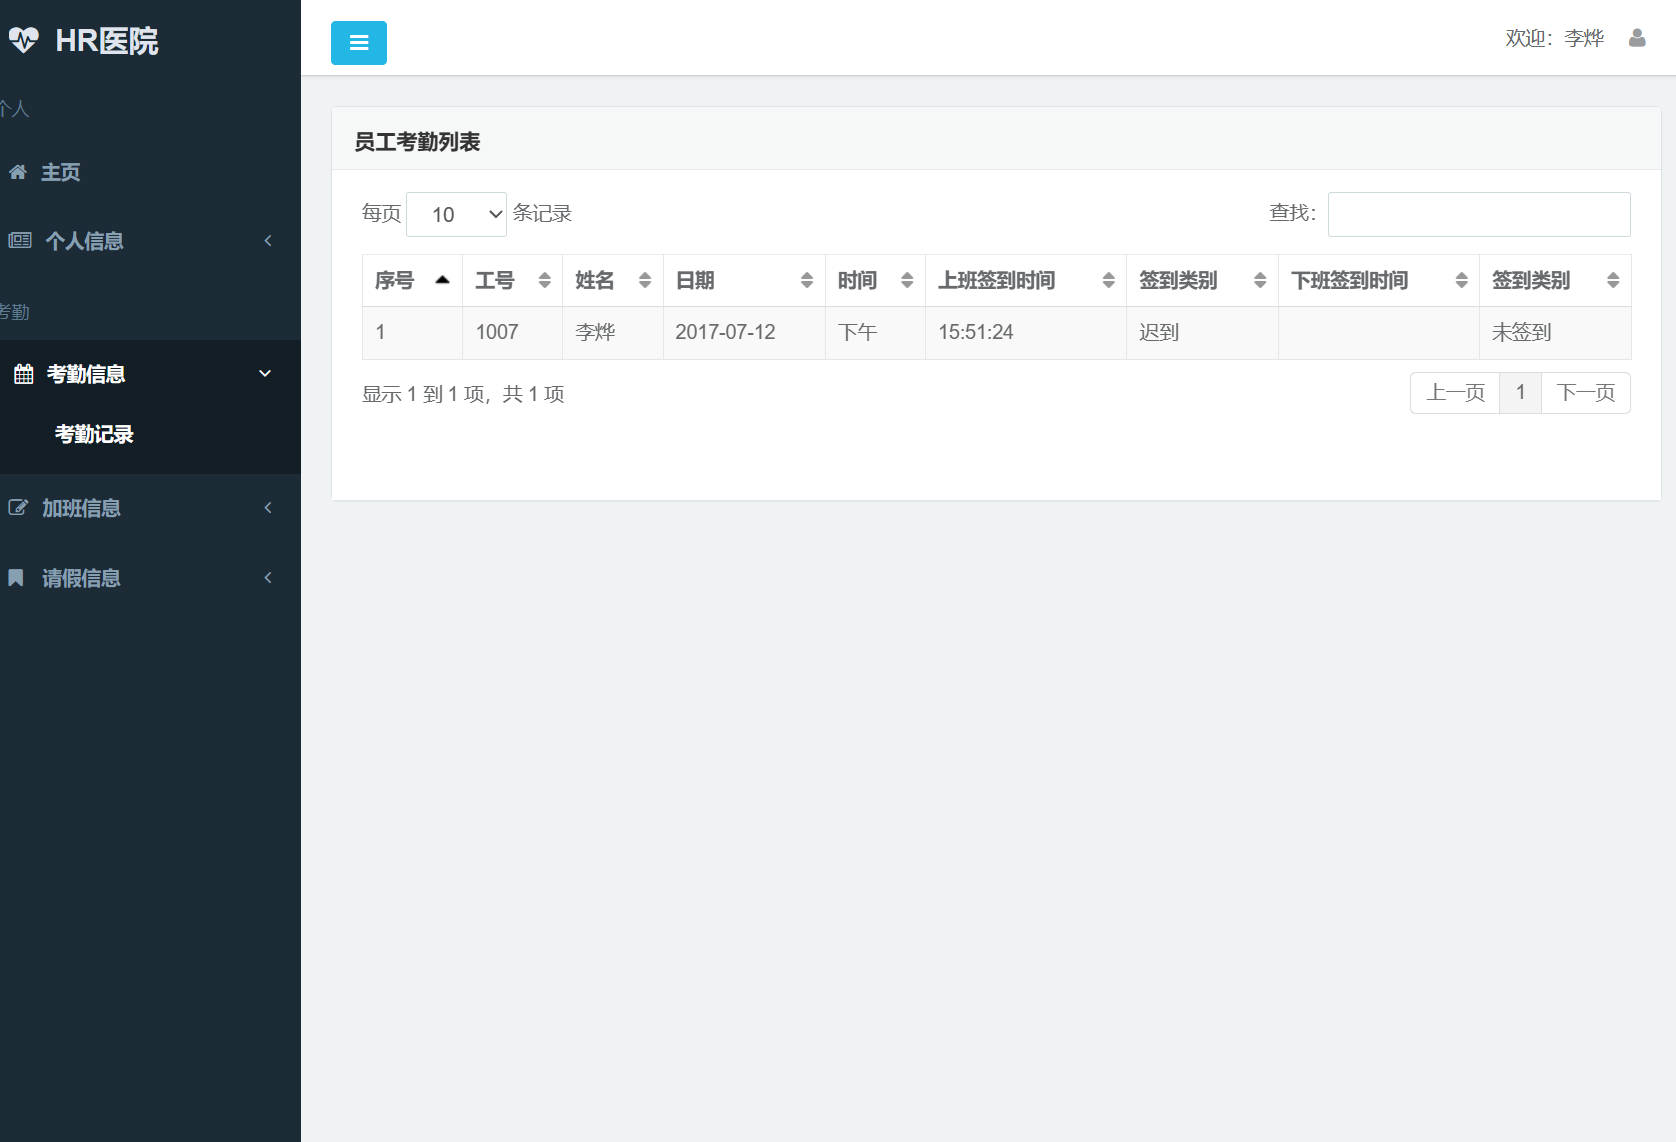1676x1142 pixels.
Task: Click the 上一页 pagination button
Action: point(1454,392)
